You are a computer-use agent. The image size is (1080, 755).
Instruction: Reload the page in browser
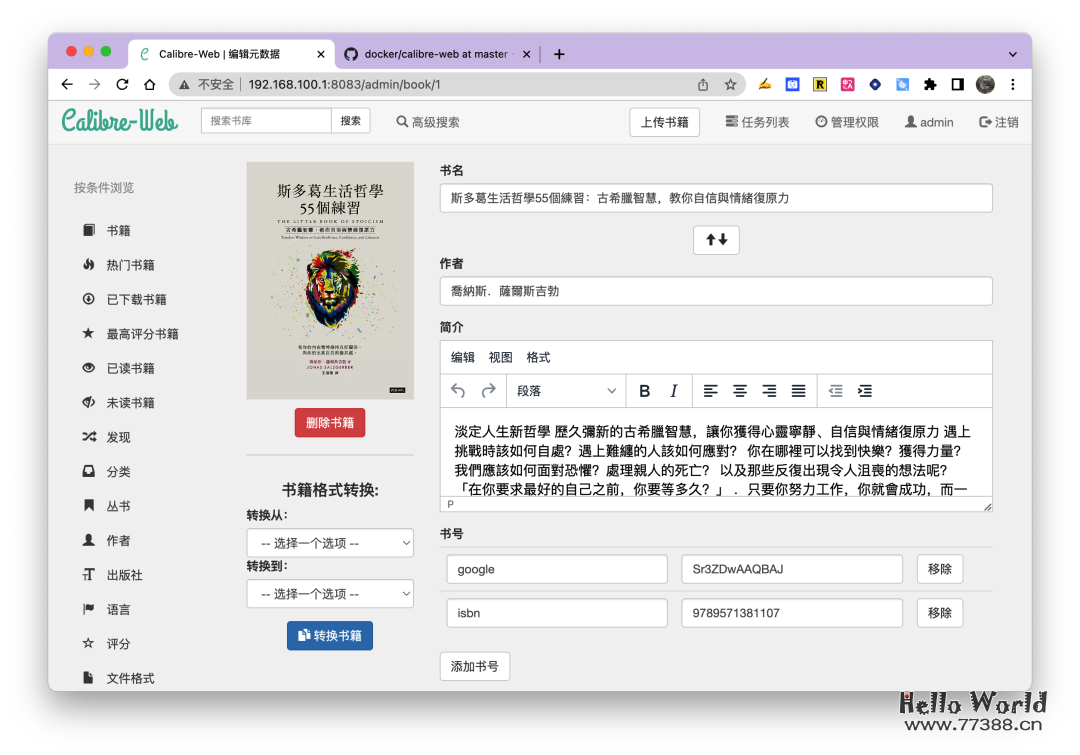(122, 85)
